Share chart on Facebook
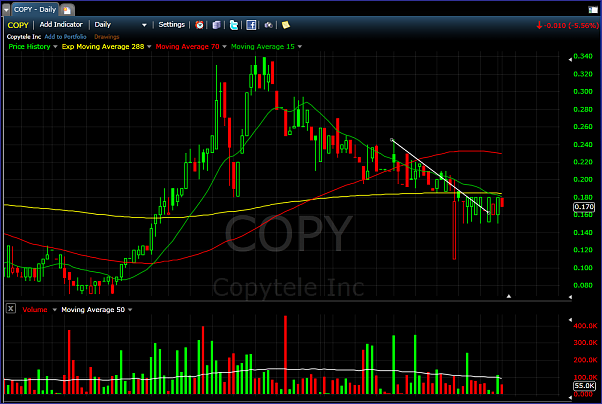 251,25
